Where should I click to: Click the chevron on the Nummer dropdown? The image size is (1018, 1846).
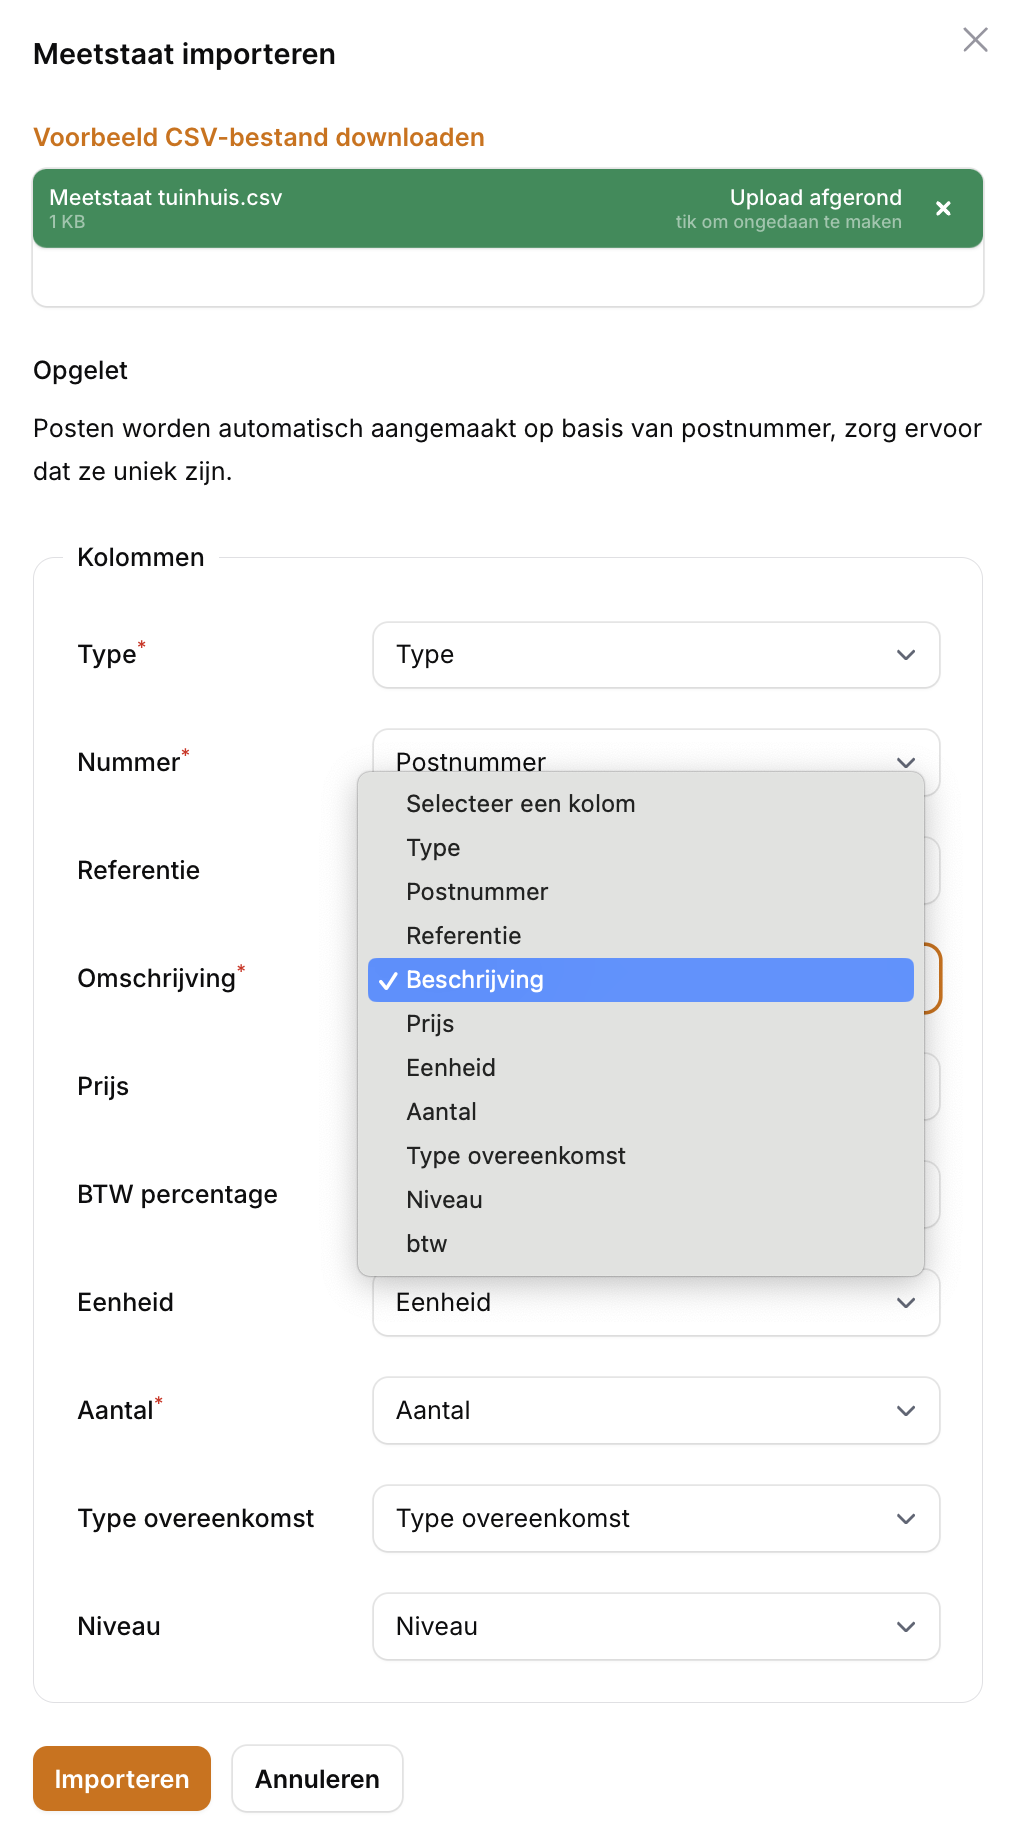pyautogui.click(x=906, y=761)
